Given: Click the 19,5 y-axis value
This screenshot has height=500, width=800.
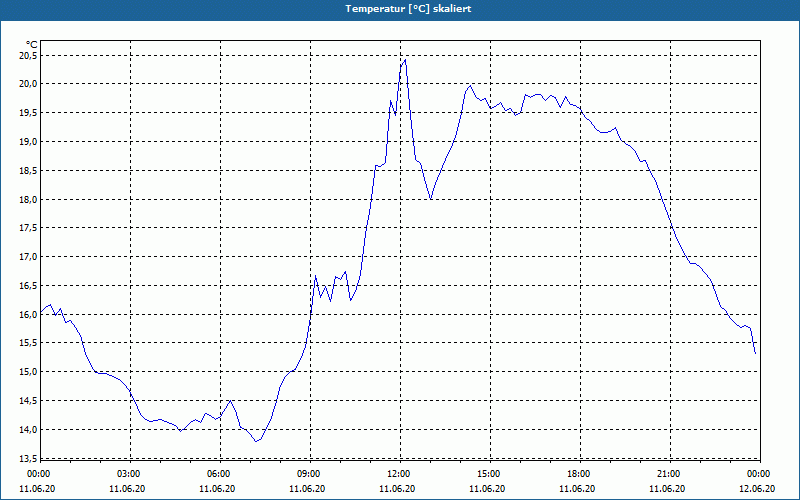Looking at the screenshot, I should (28, 113).
